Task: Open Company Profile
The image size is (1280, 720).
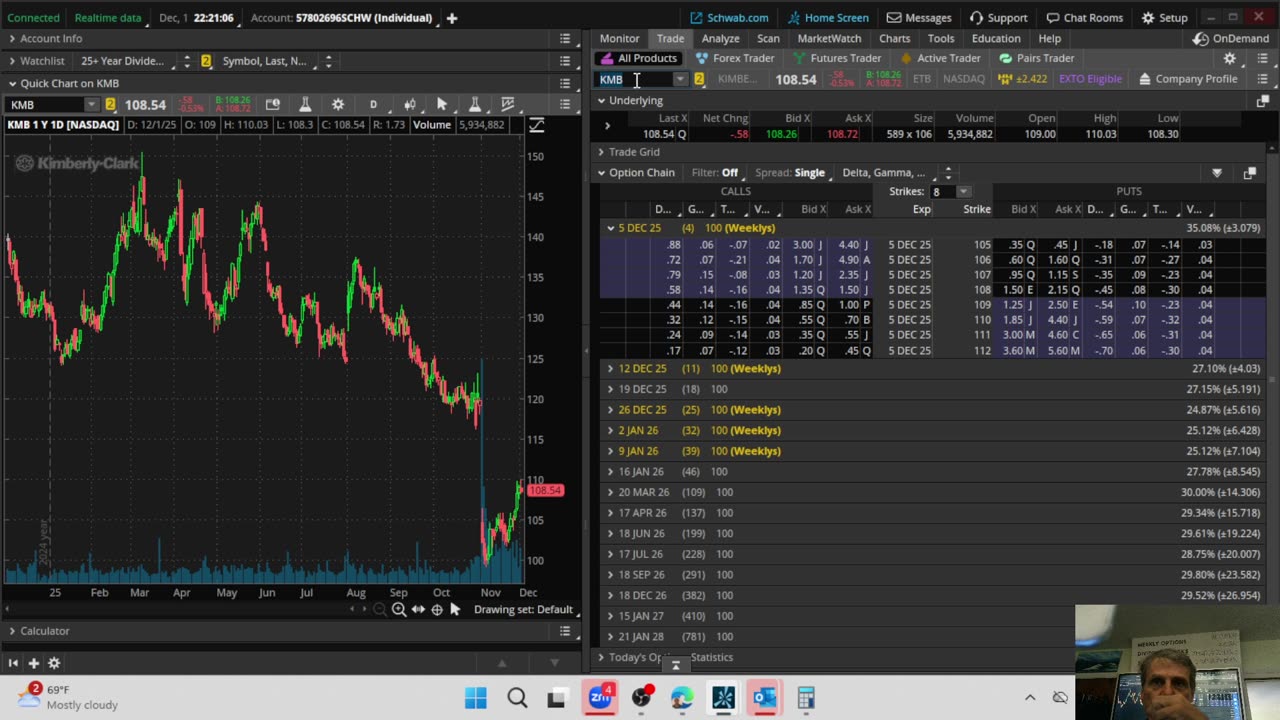Action: [x=1187, y=79]
